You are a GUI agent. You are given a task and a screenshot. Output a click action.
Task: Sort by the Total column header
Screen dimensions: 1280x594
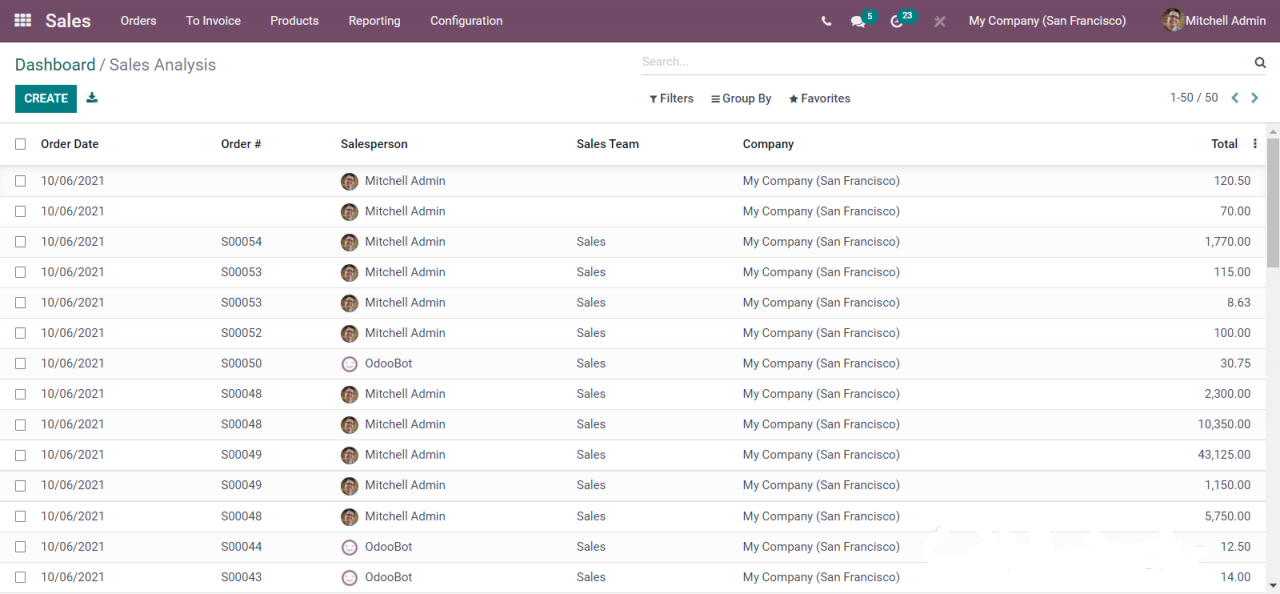(1224, 144)
